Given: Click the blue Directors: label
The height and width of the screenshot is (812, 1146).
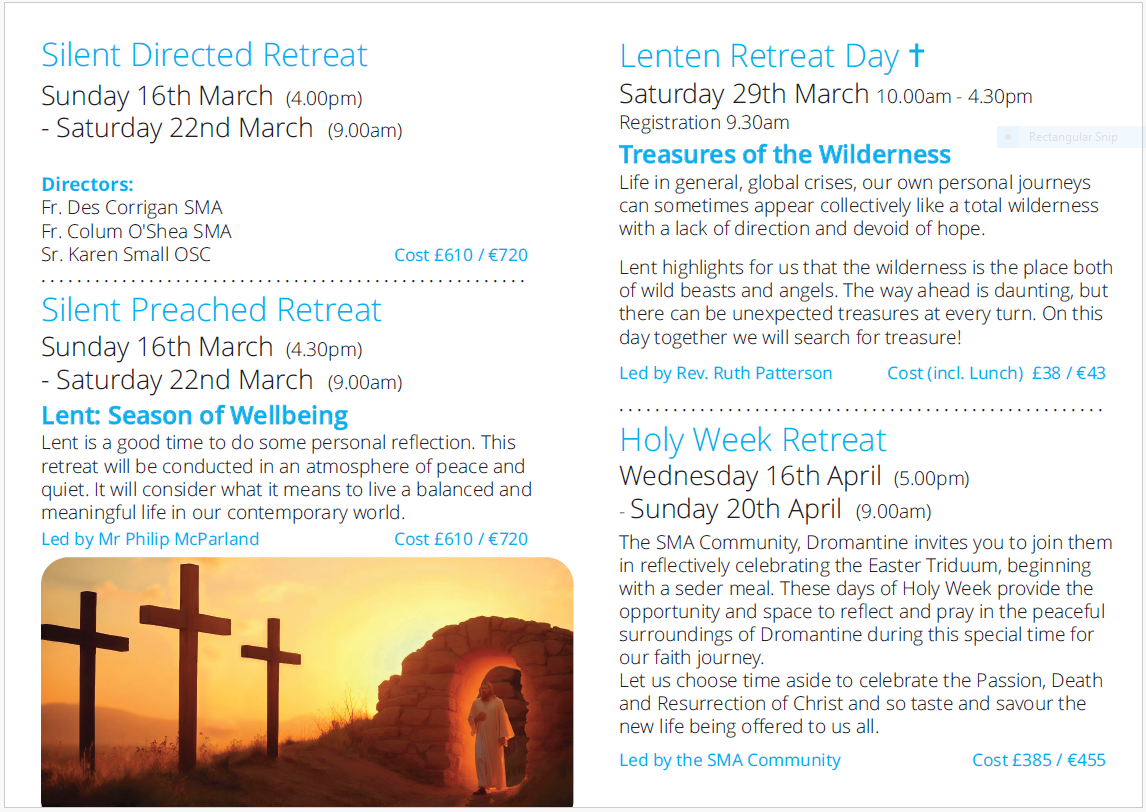Looking at the screenshot, I should (x=87, y=184).
